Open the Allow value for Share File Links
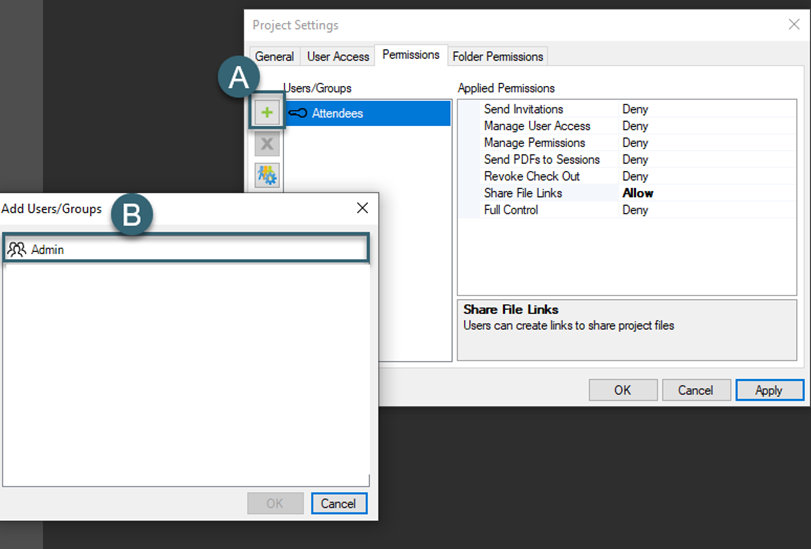Screen dimensions: 811x549 tap(637, 193)
